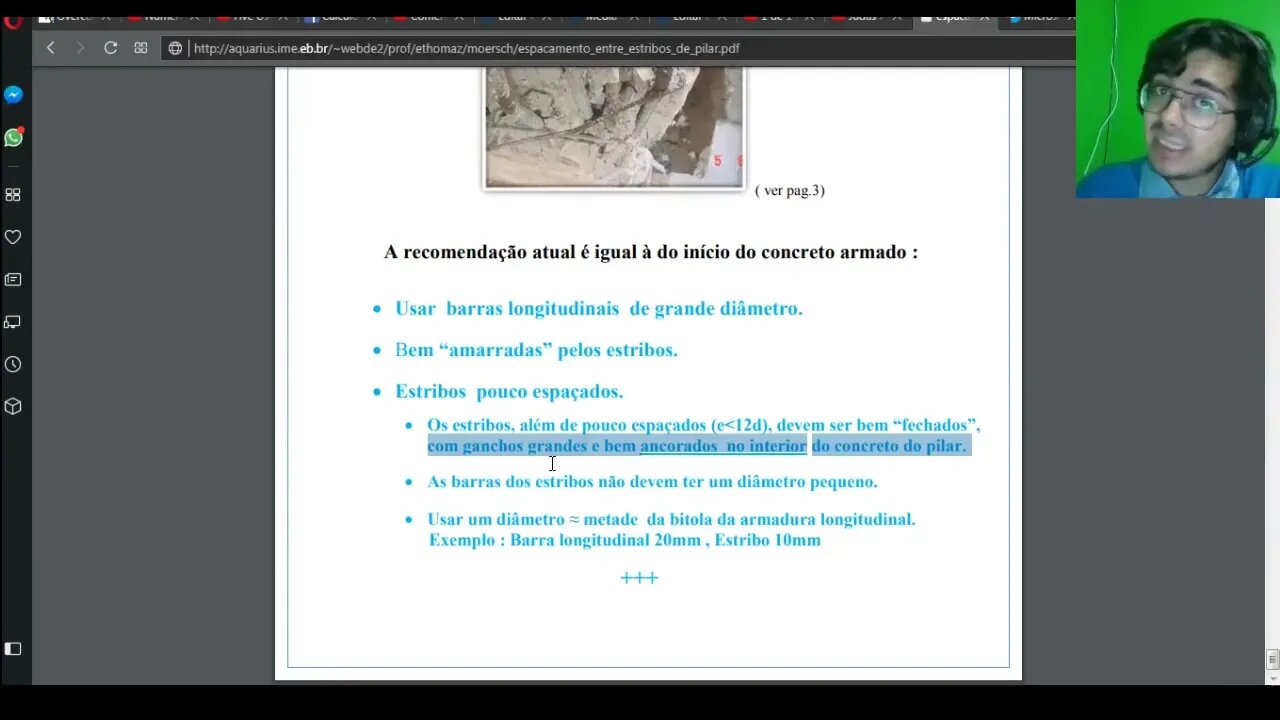Open synced tabs icon in sidebar

(x=13, y=322)
